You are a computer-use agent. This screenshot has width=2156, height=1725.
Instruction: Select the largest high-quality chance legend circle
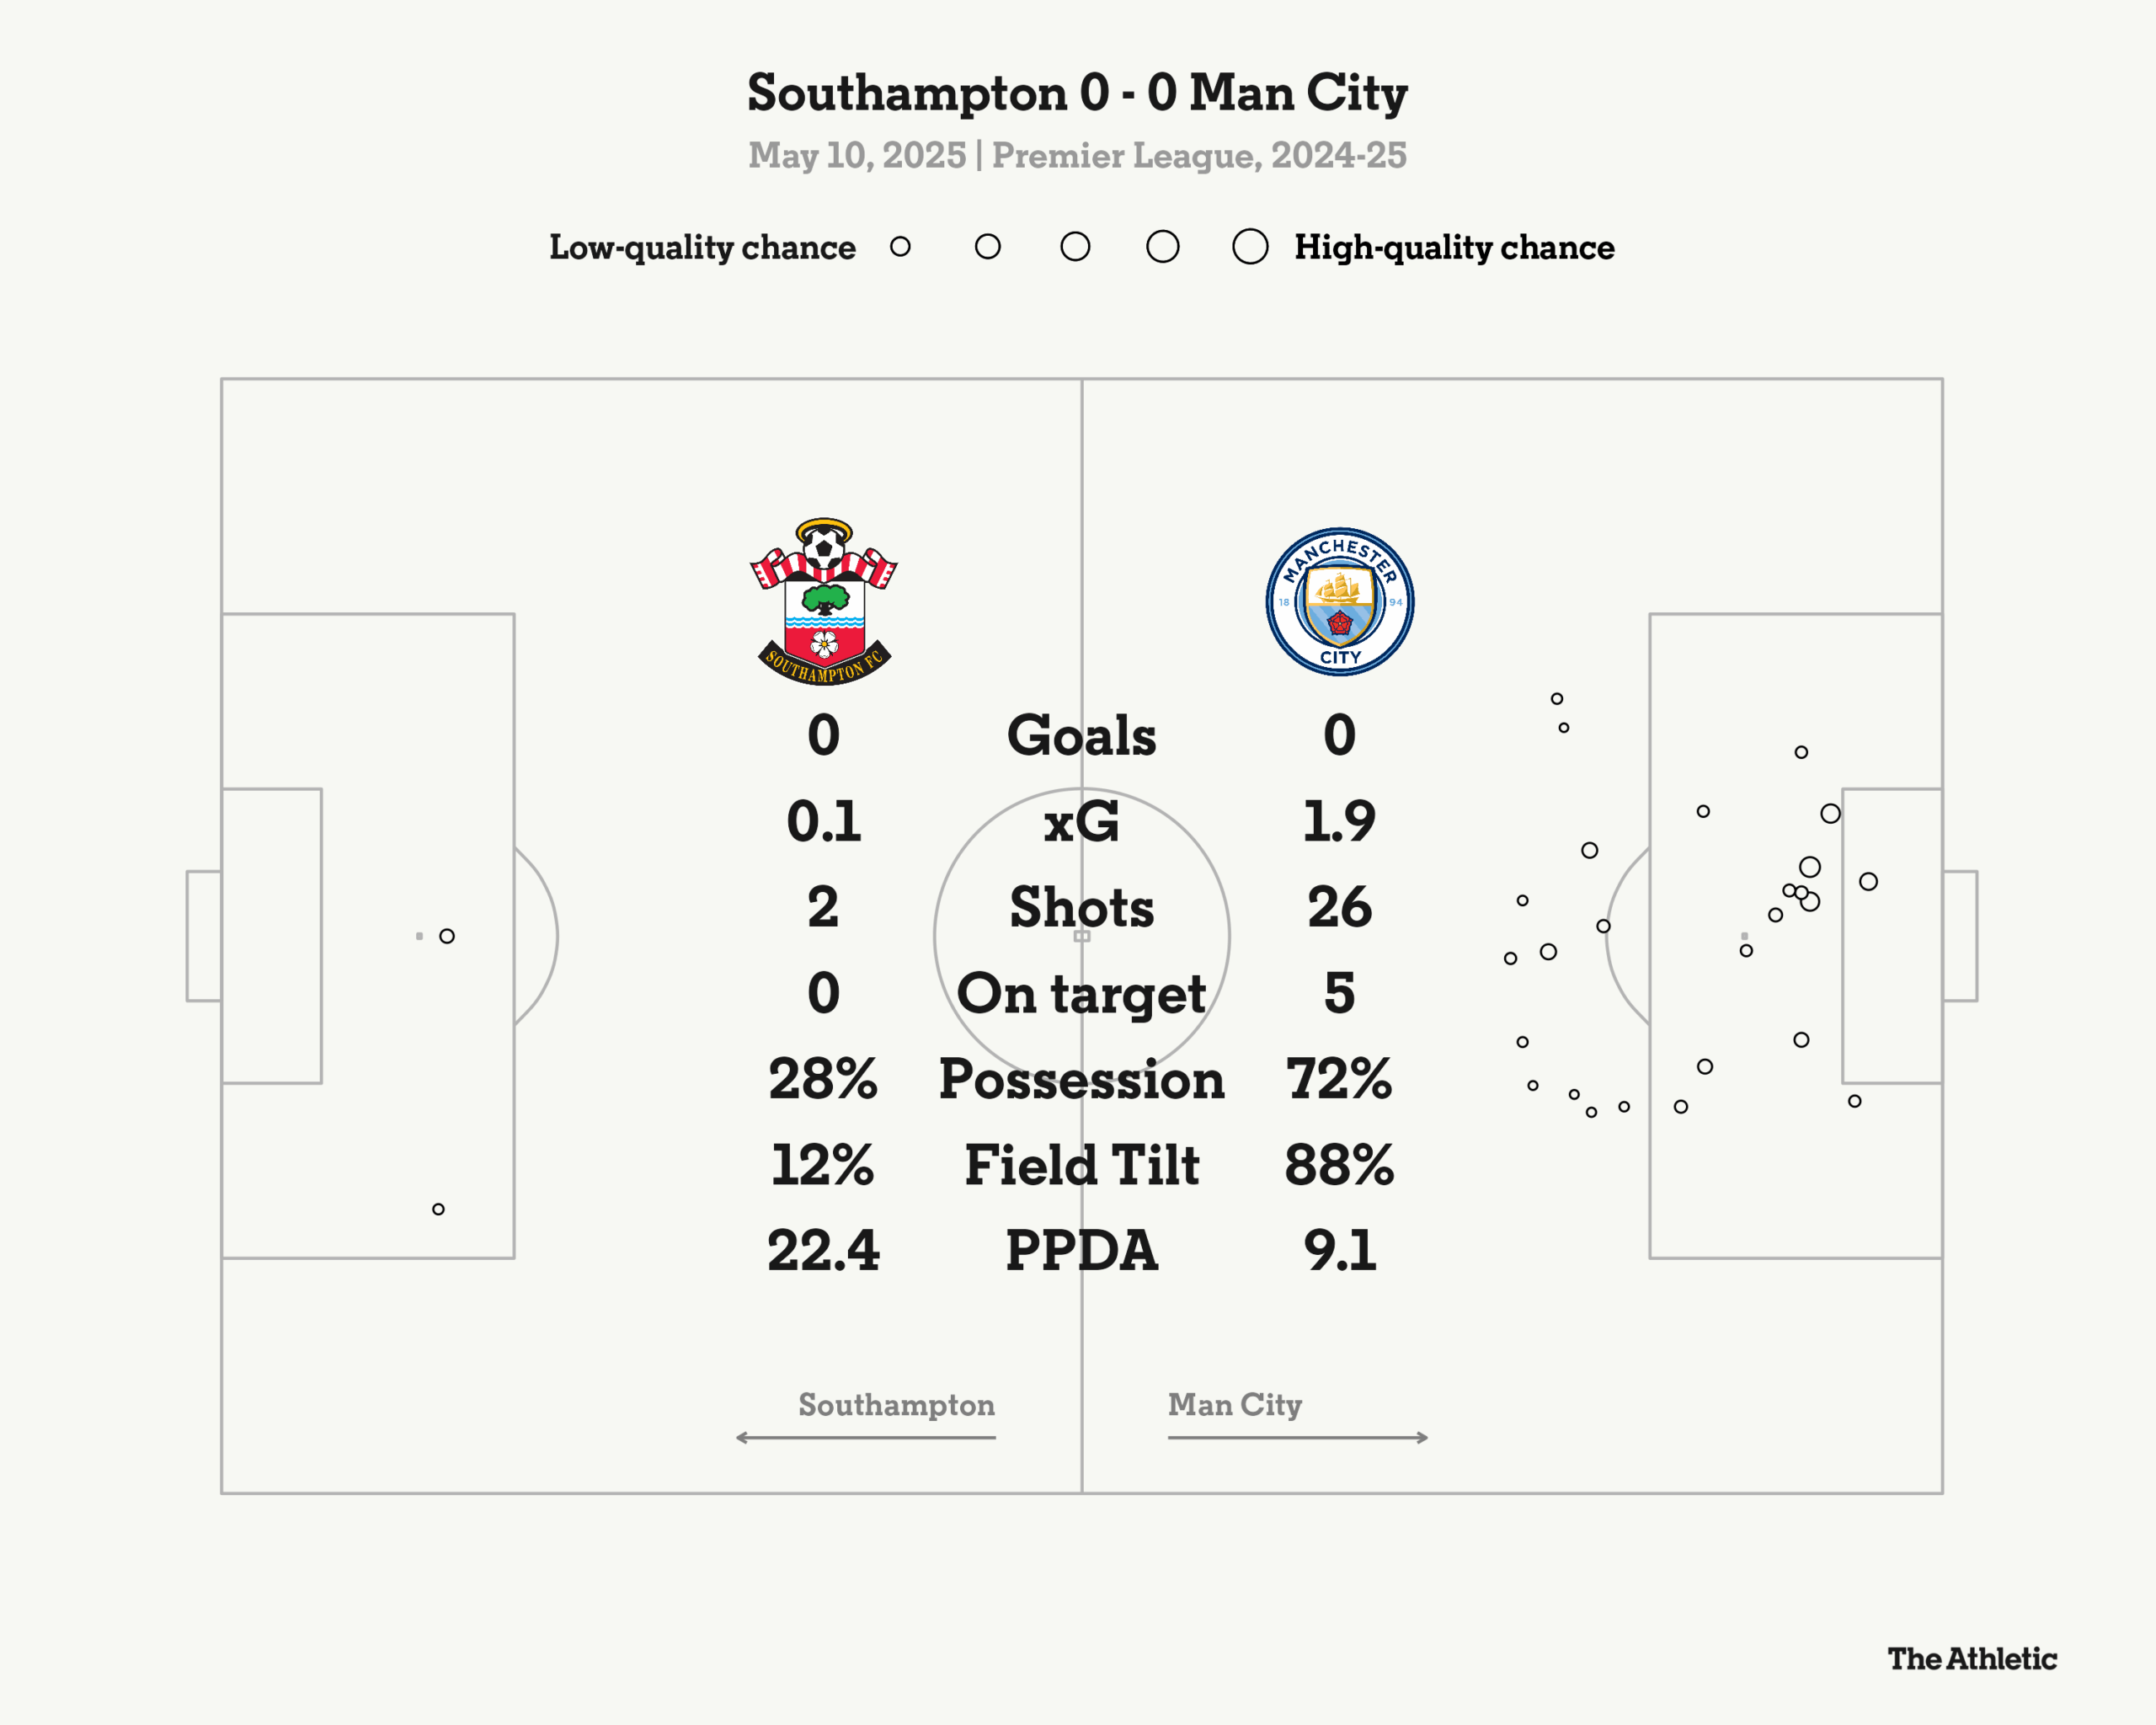pyautogui.click(x=1250, y=246)
